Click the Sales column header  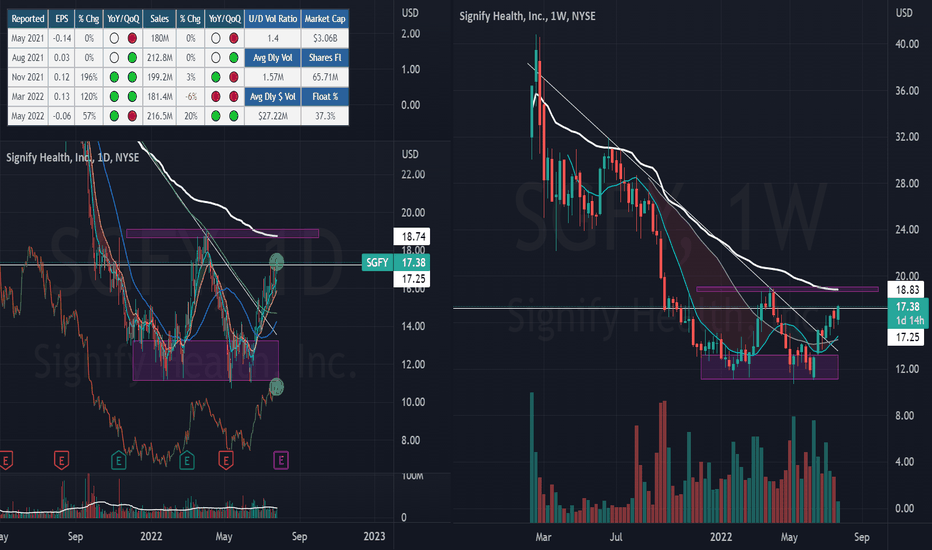point(159,18)
